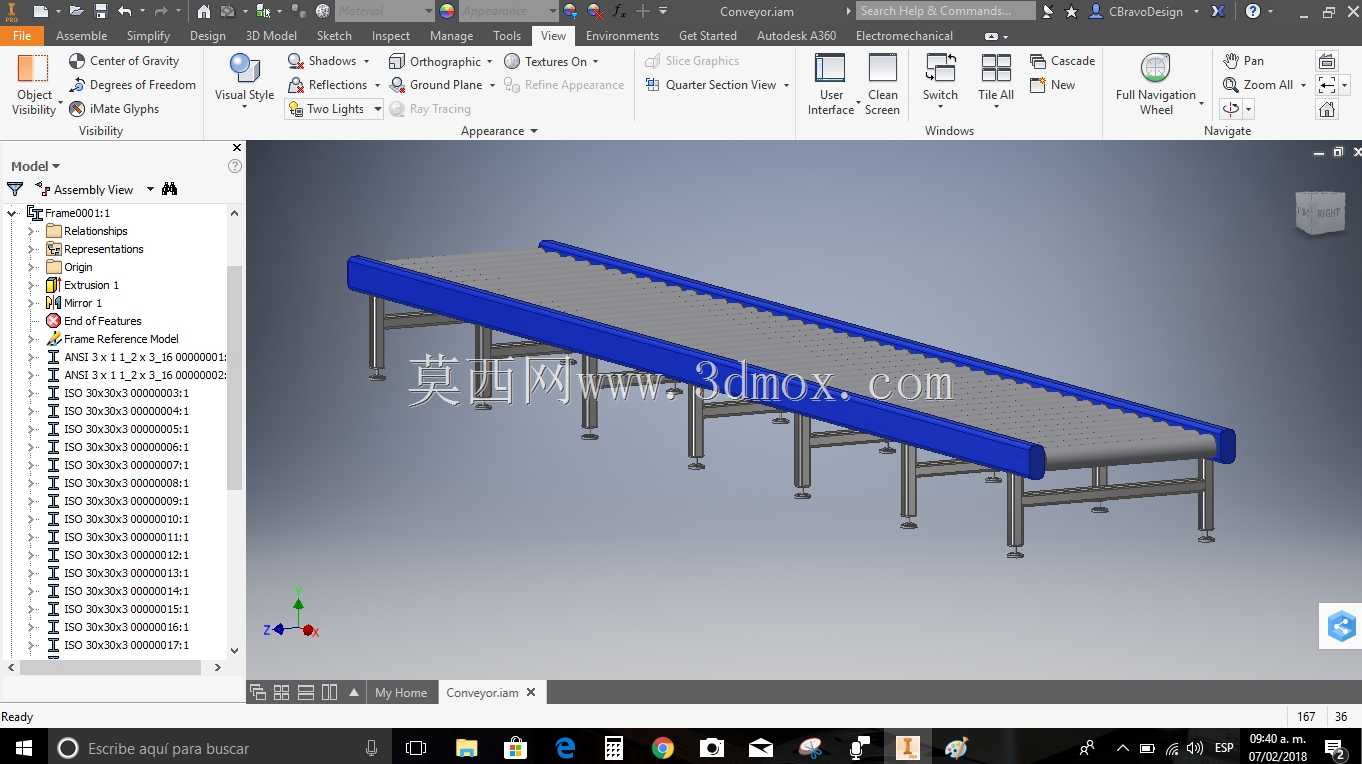Switch to the Assemble tab

pyautogui.click(x=82, y=35)
